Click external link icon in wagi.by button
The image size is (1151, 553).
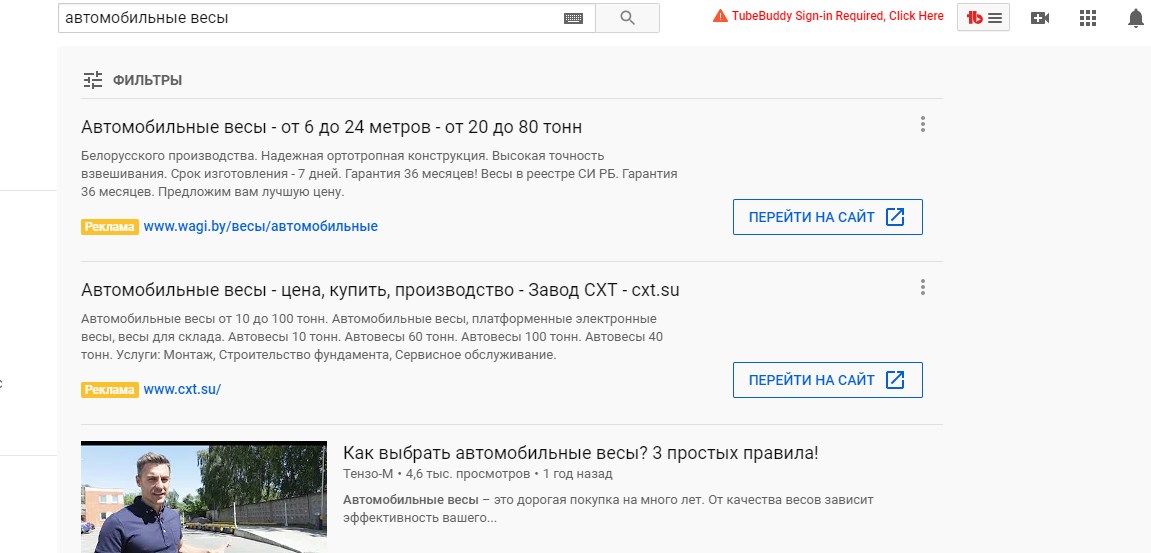click(895, 217)
